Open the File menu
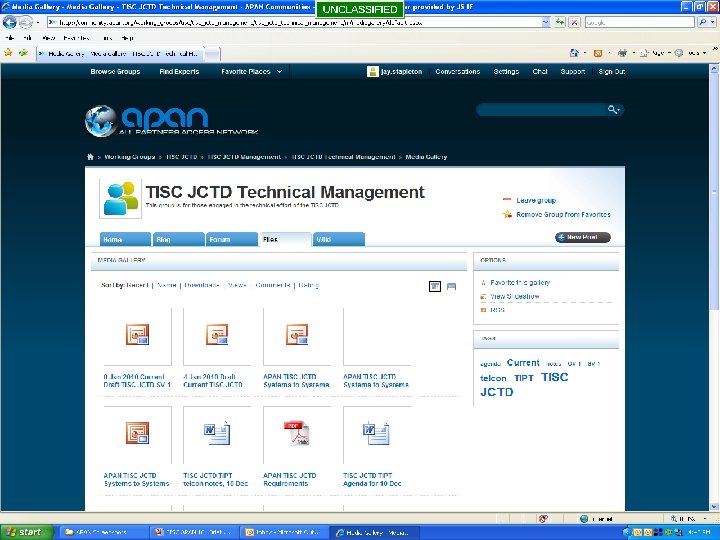The image size is (720, 540). pyautogui.click(x=10, y=38)
